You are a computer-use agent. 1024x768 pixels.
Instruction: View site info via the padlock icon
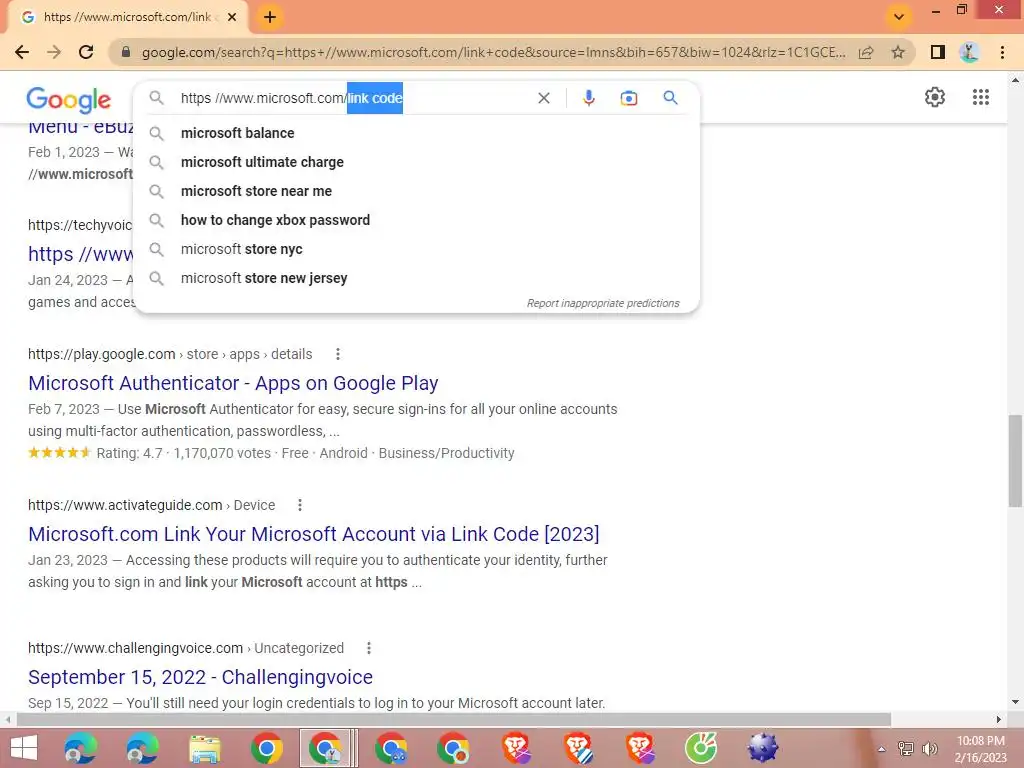[126, 52]
